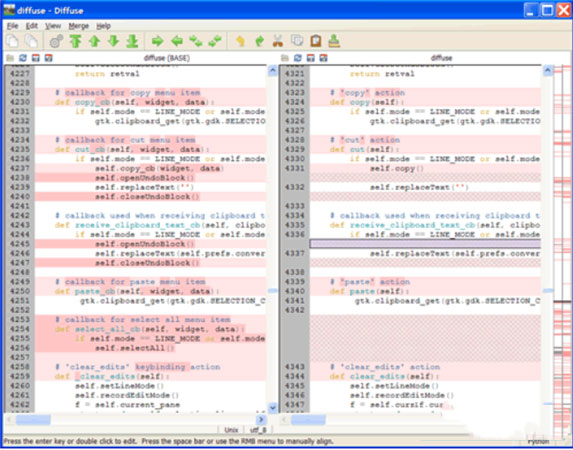Open the Merge menu
This screenshot has height=450, width=573.
[79, 26]
